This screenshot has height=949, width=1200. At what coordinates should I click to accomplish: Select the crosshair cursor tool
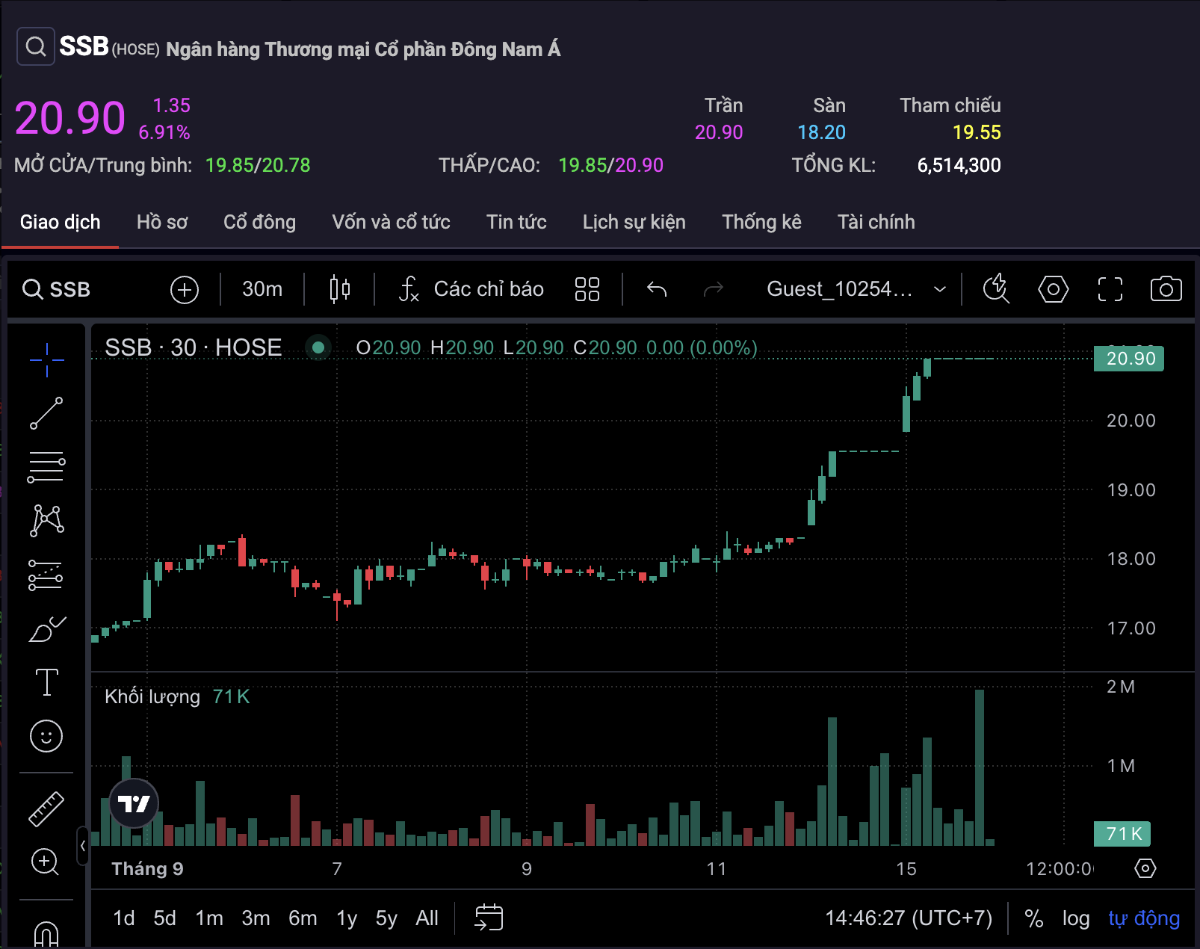46,358
